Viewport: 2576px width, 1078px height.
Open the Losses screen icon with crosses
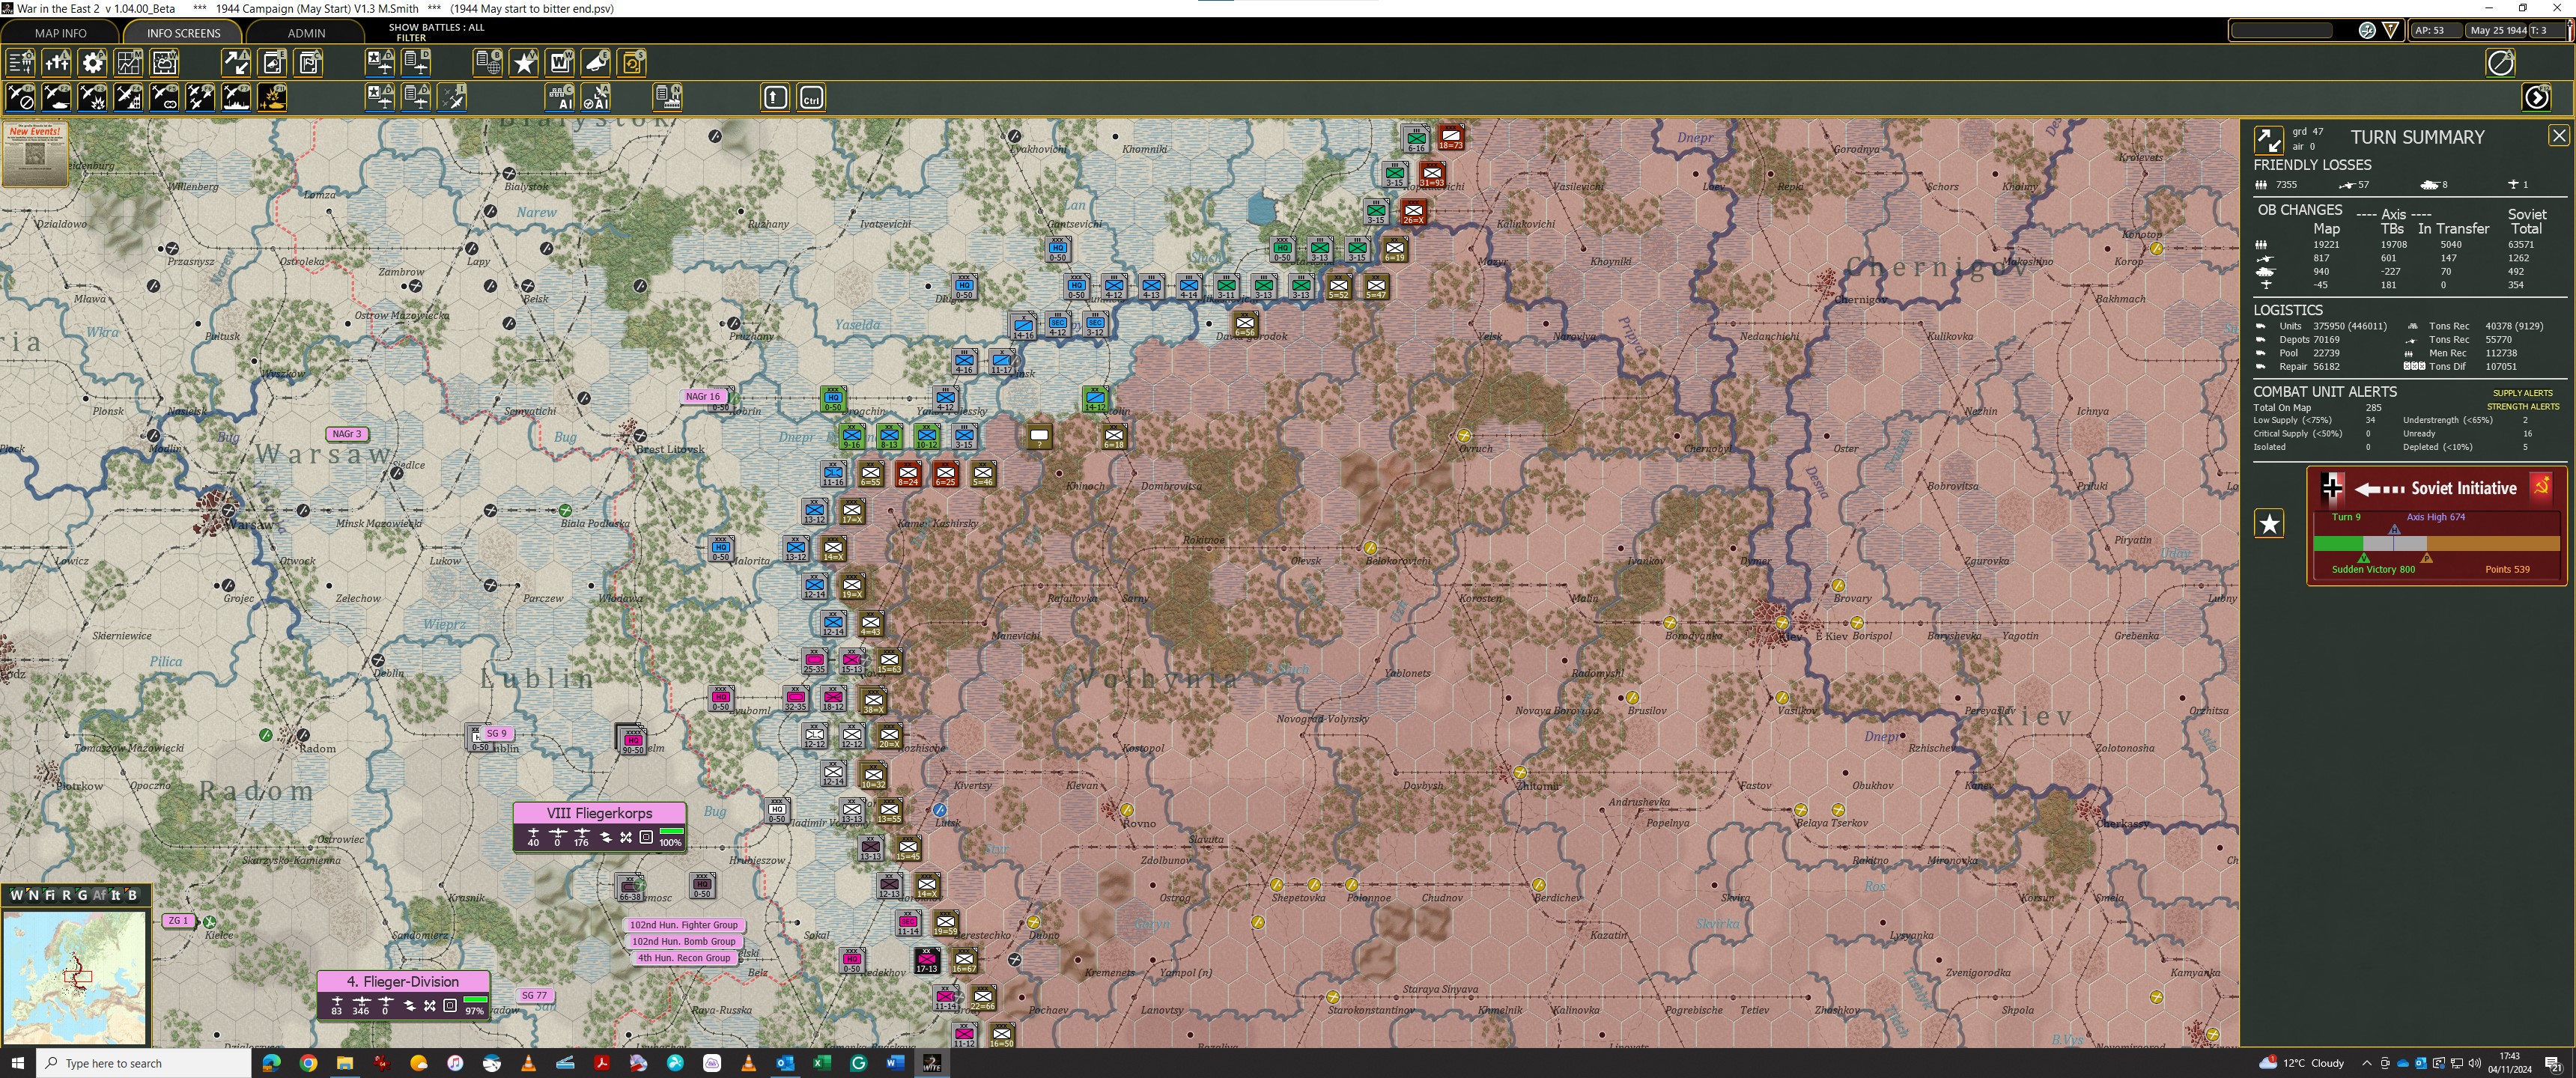pyautogui.click(x=57, y=63)
